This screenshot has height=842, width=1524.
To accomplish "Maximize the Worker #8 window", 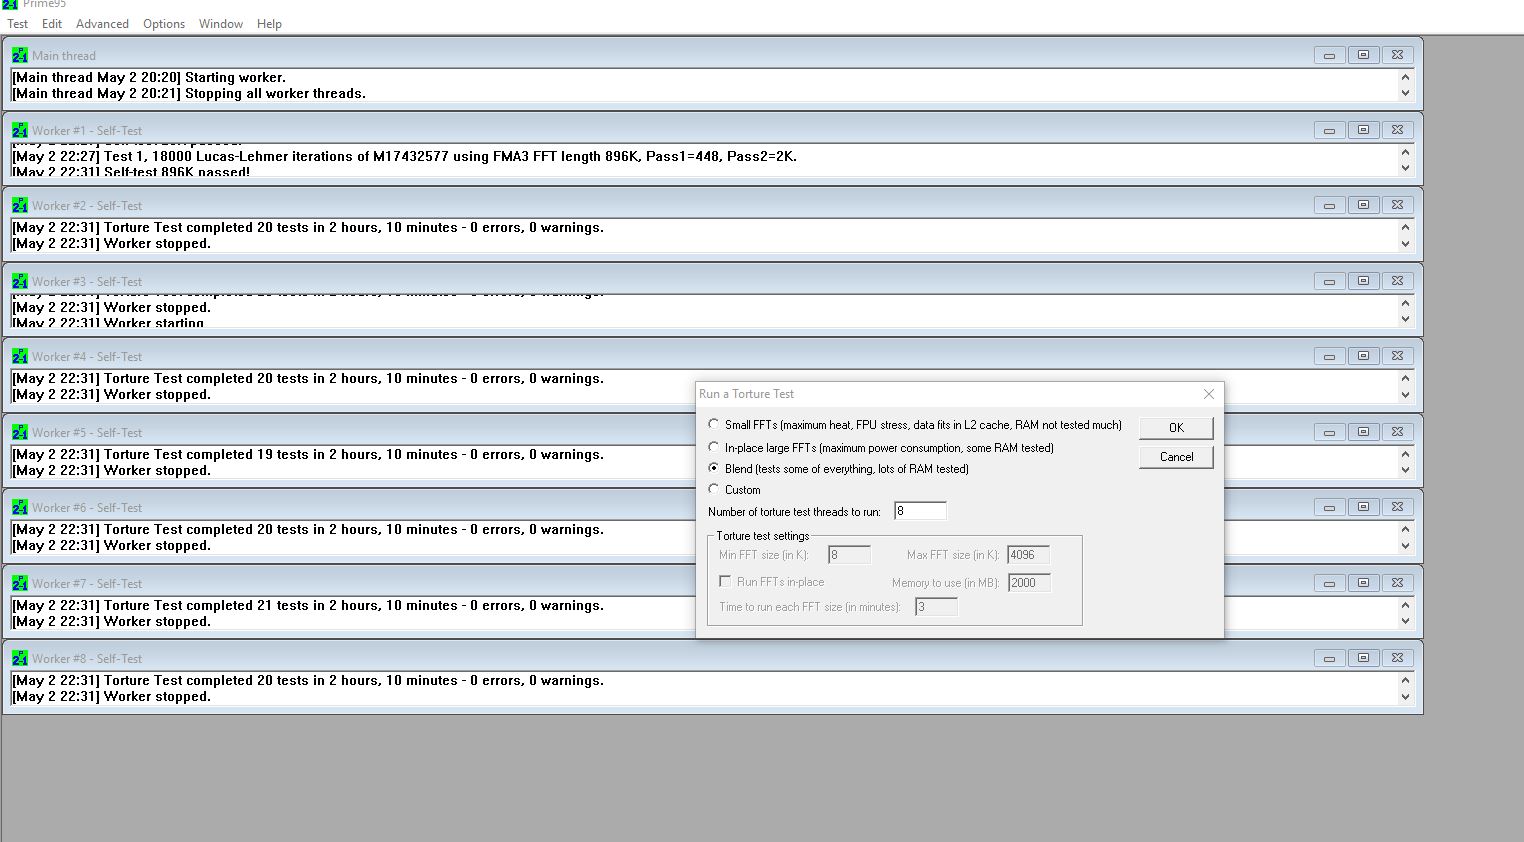I will point(1363,658).
